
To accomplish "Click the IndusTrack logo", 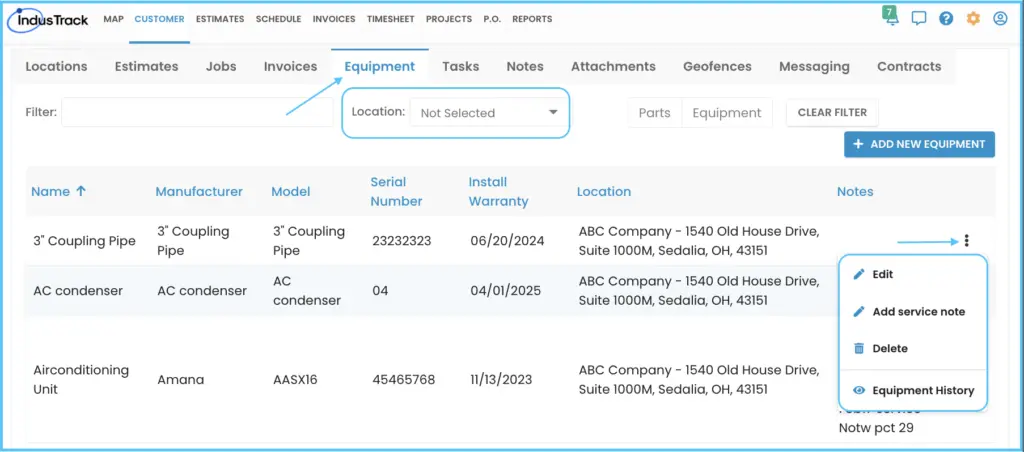I will [x=48, y=20].
